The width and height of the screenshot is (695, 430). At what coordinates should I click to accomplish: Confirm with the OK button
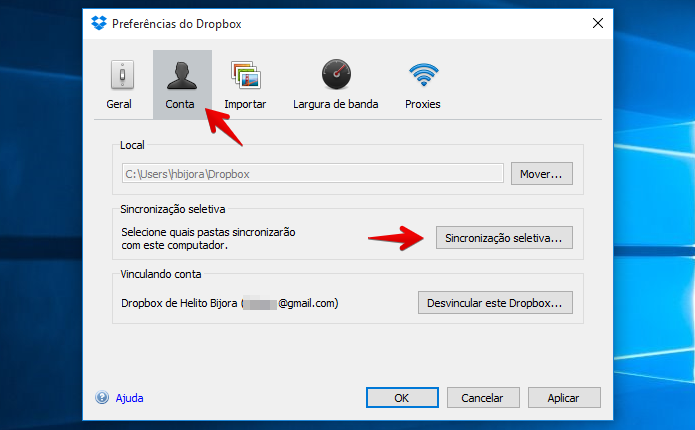[402, 398]
